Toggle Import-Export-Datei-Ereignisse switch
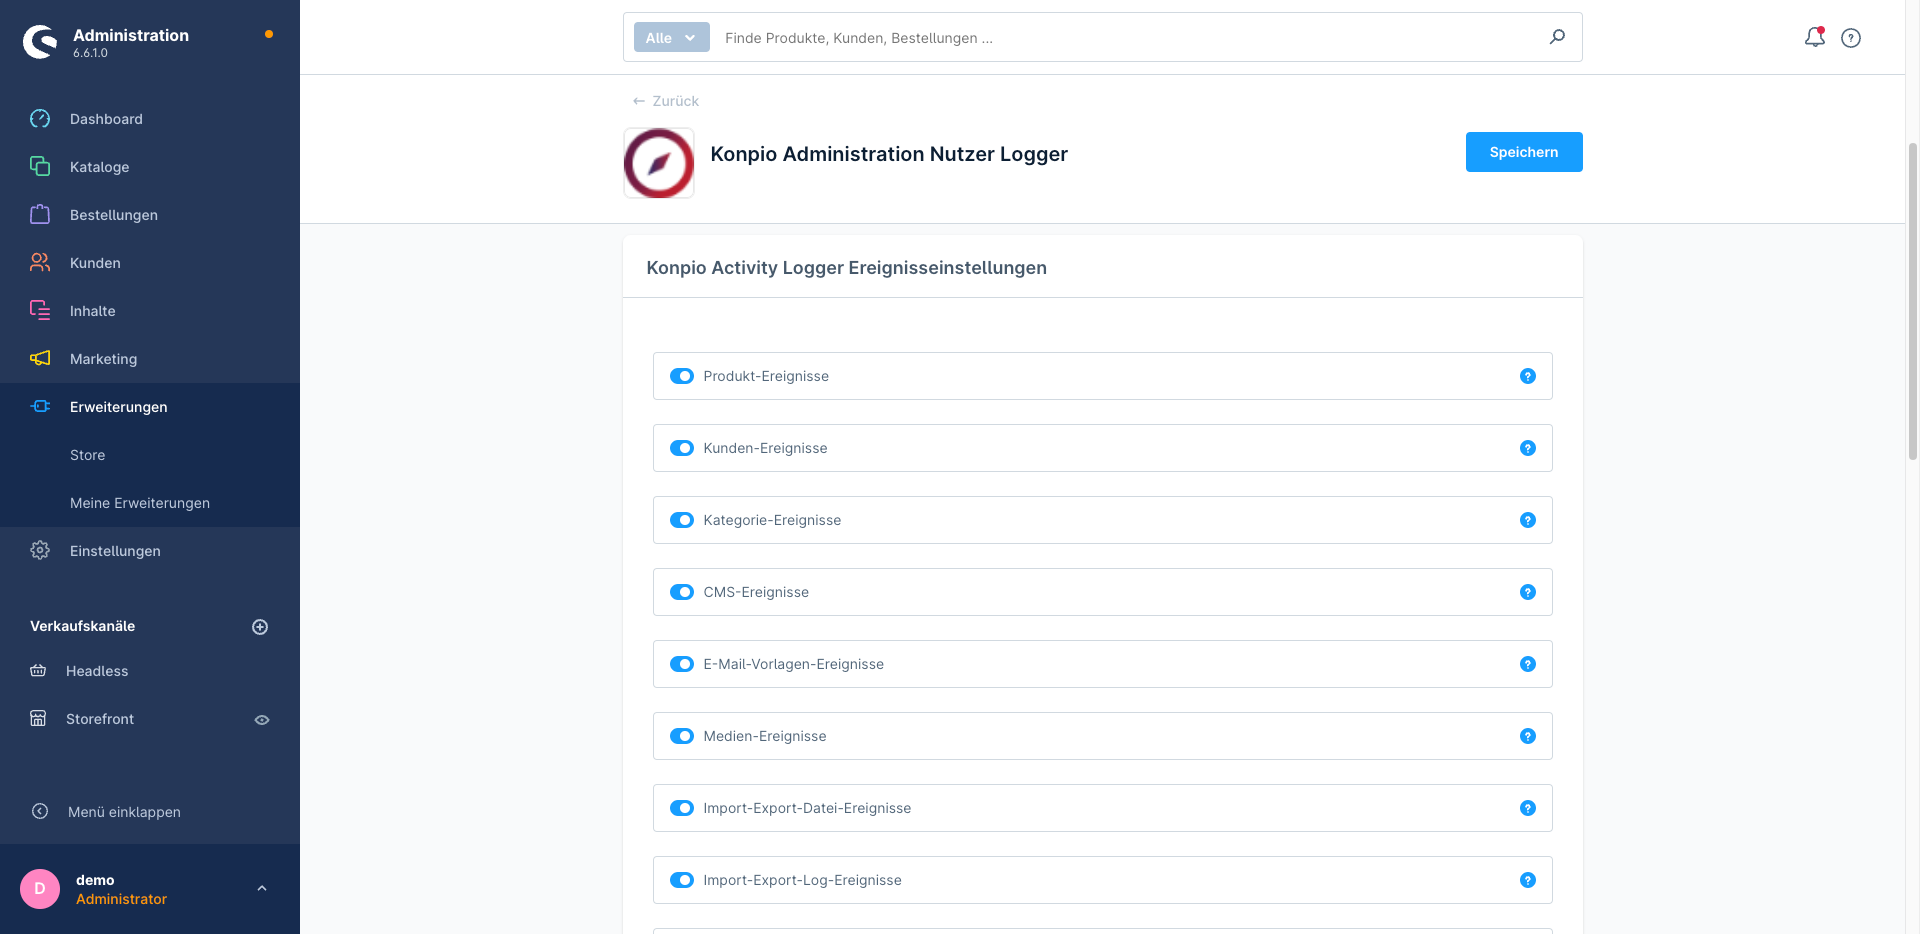Viewport: 1920px width, 934px height. point(682,808)
